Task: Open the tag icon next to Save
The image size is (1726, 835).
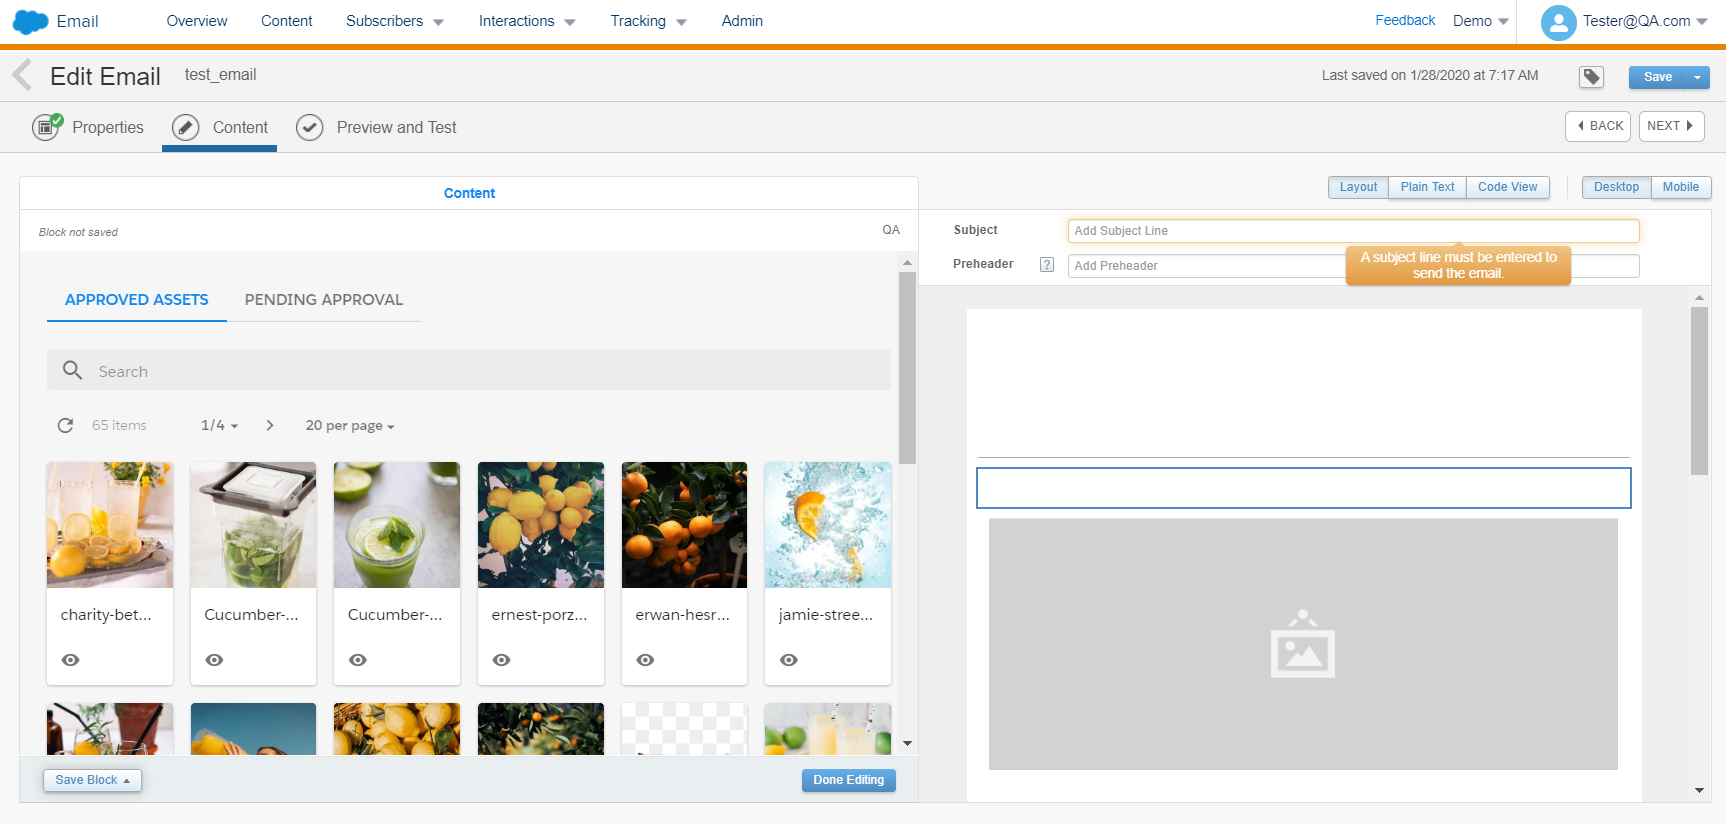Action: tap(1591, 77)
